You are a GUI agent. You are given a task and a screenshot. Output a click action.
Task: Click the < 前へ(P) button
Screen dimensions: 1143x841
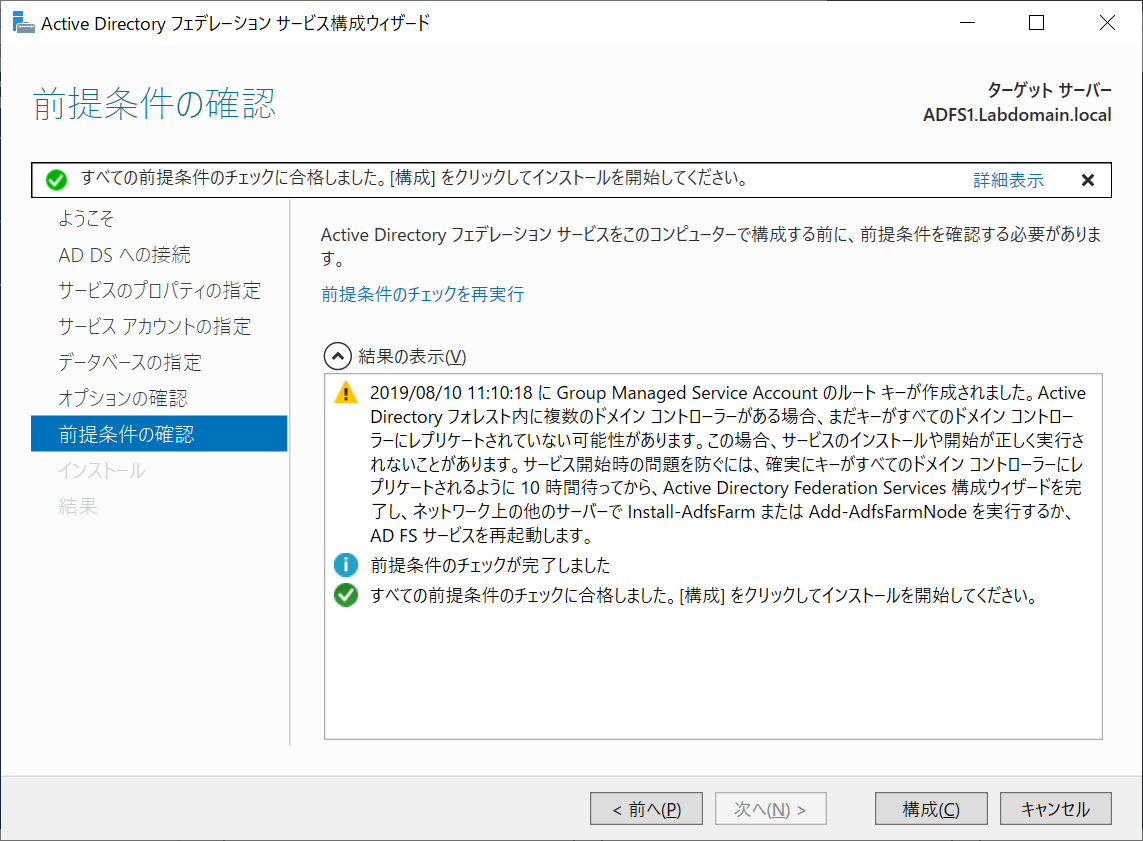pos(646,809)
